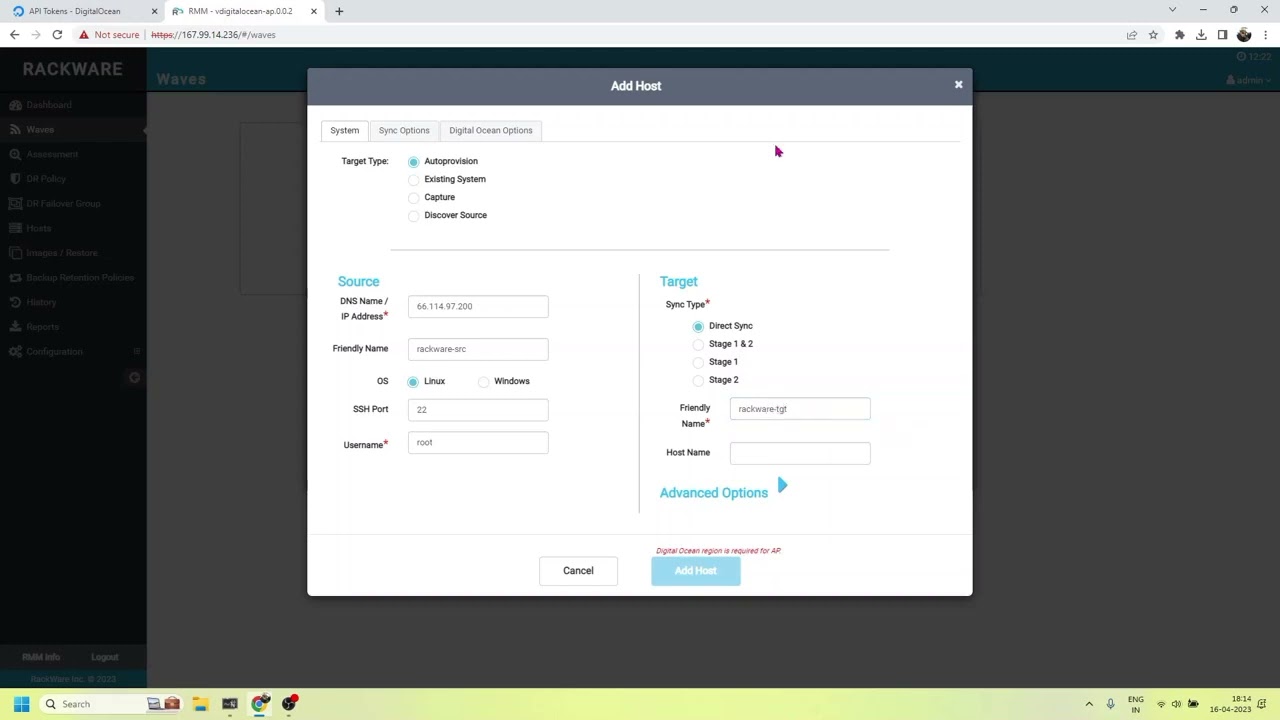This screenshot has height=720, width=1280.
Task: Show hidden system tray icons
Action: pos(1089,704)
